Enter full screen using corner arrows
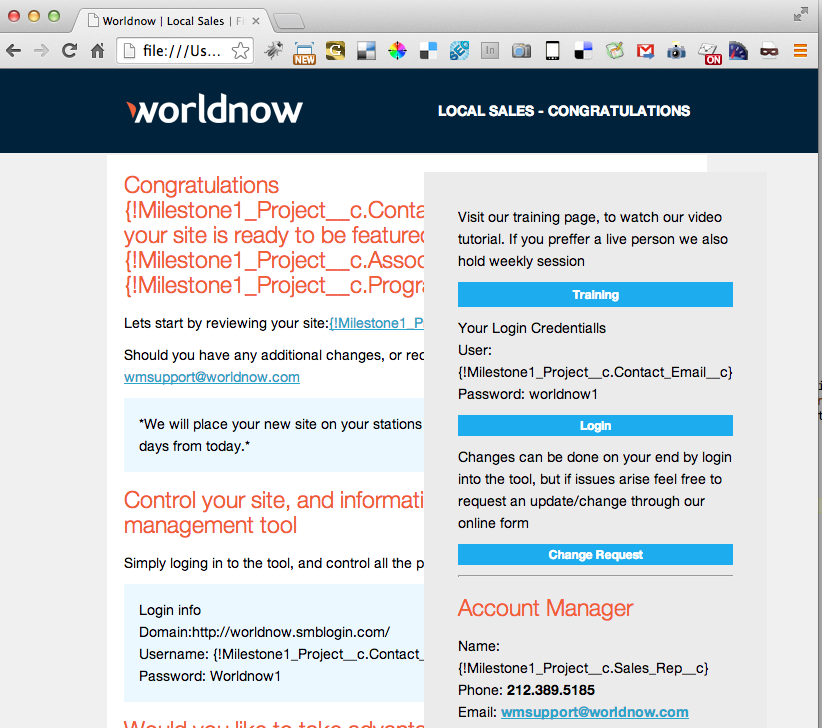The image size is (822, 728). pos(801,14)
